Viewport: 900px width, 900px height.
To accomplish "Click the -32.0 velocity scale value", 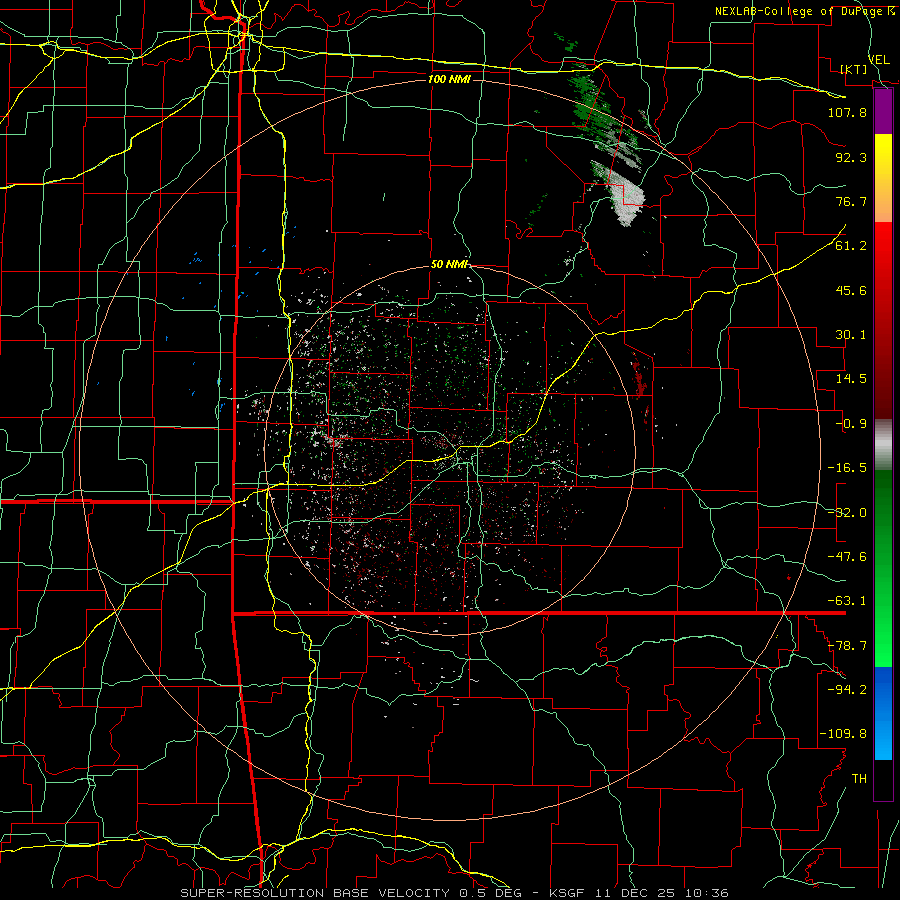I will pyautogui.click(x=847, y=513).
